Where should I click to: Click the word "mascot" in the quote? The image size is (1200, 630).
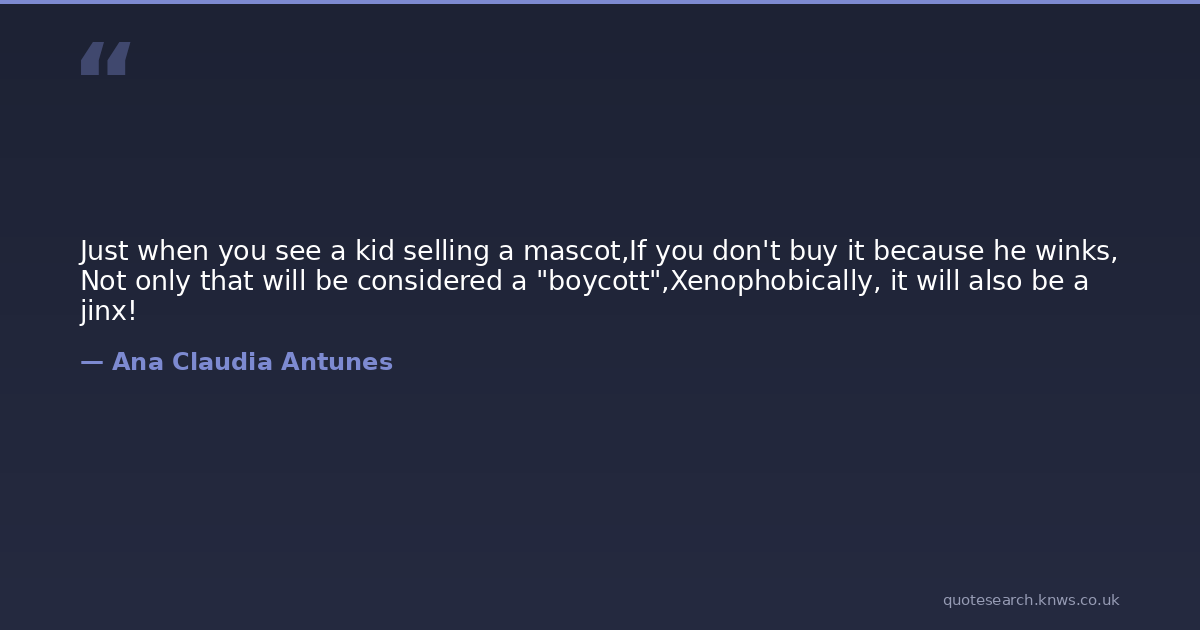coord(573,251)
